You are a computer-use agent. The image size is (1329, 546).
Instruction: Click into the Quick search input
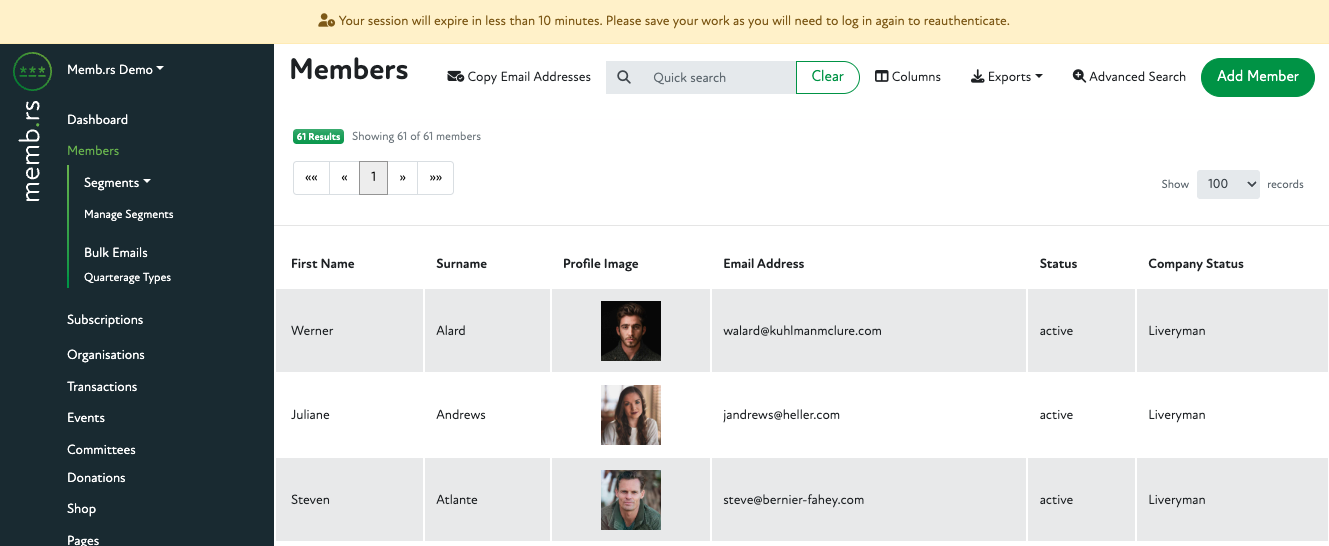pyautogui.click(x=718, y=77)
